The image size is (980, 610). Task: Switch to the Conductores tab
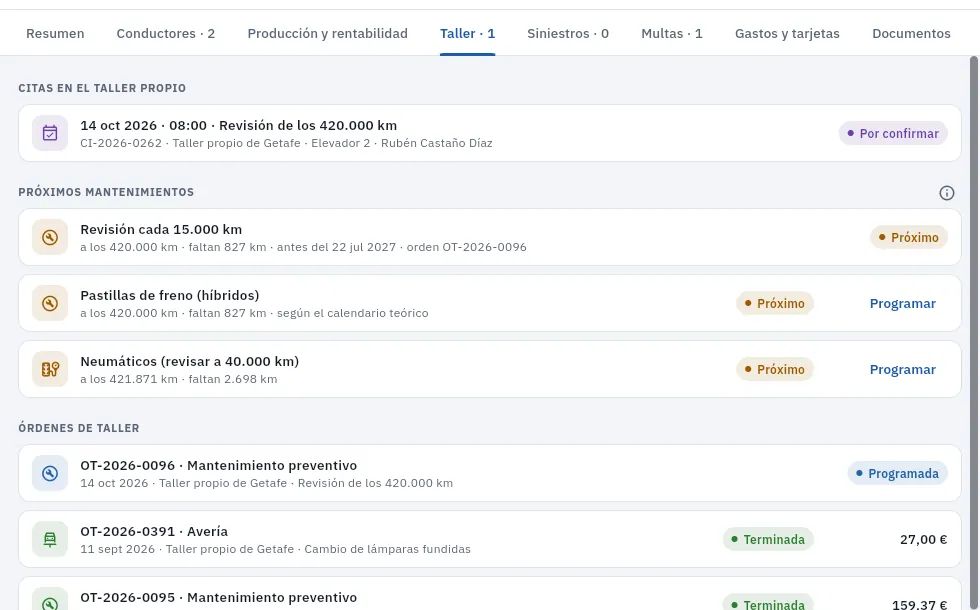pos(166,34)
